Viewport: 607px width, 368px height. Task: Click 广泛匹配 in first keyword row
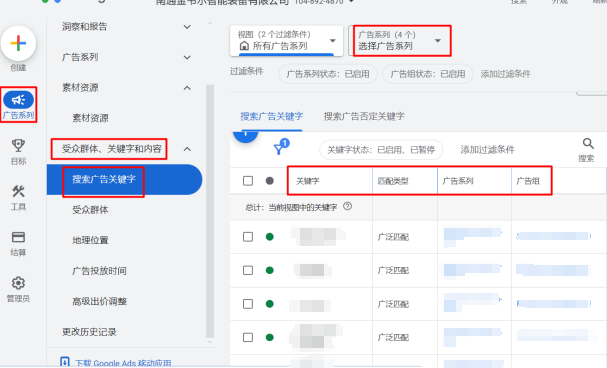coord(393,237)
